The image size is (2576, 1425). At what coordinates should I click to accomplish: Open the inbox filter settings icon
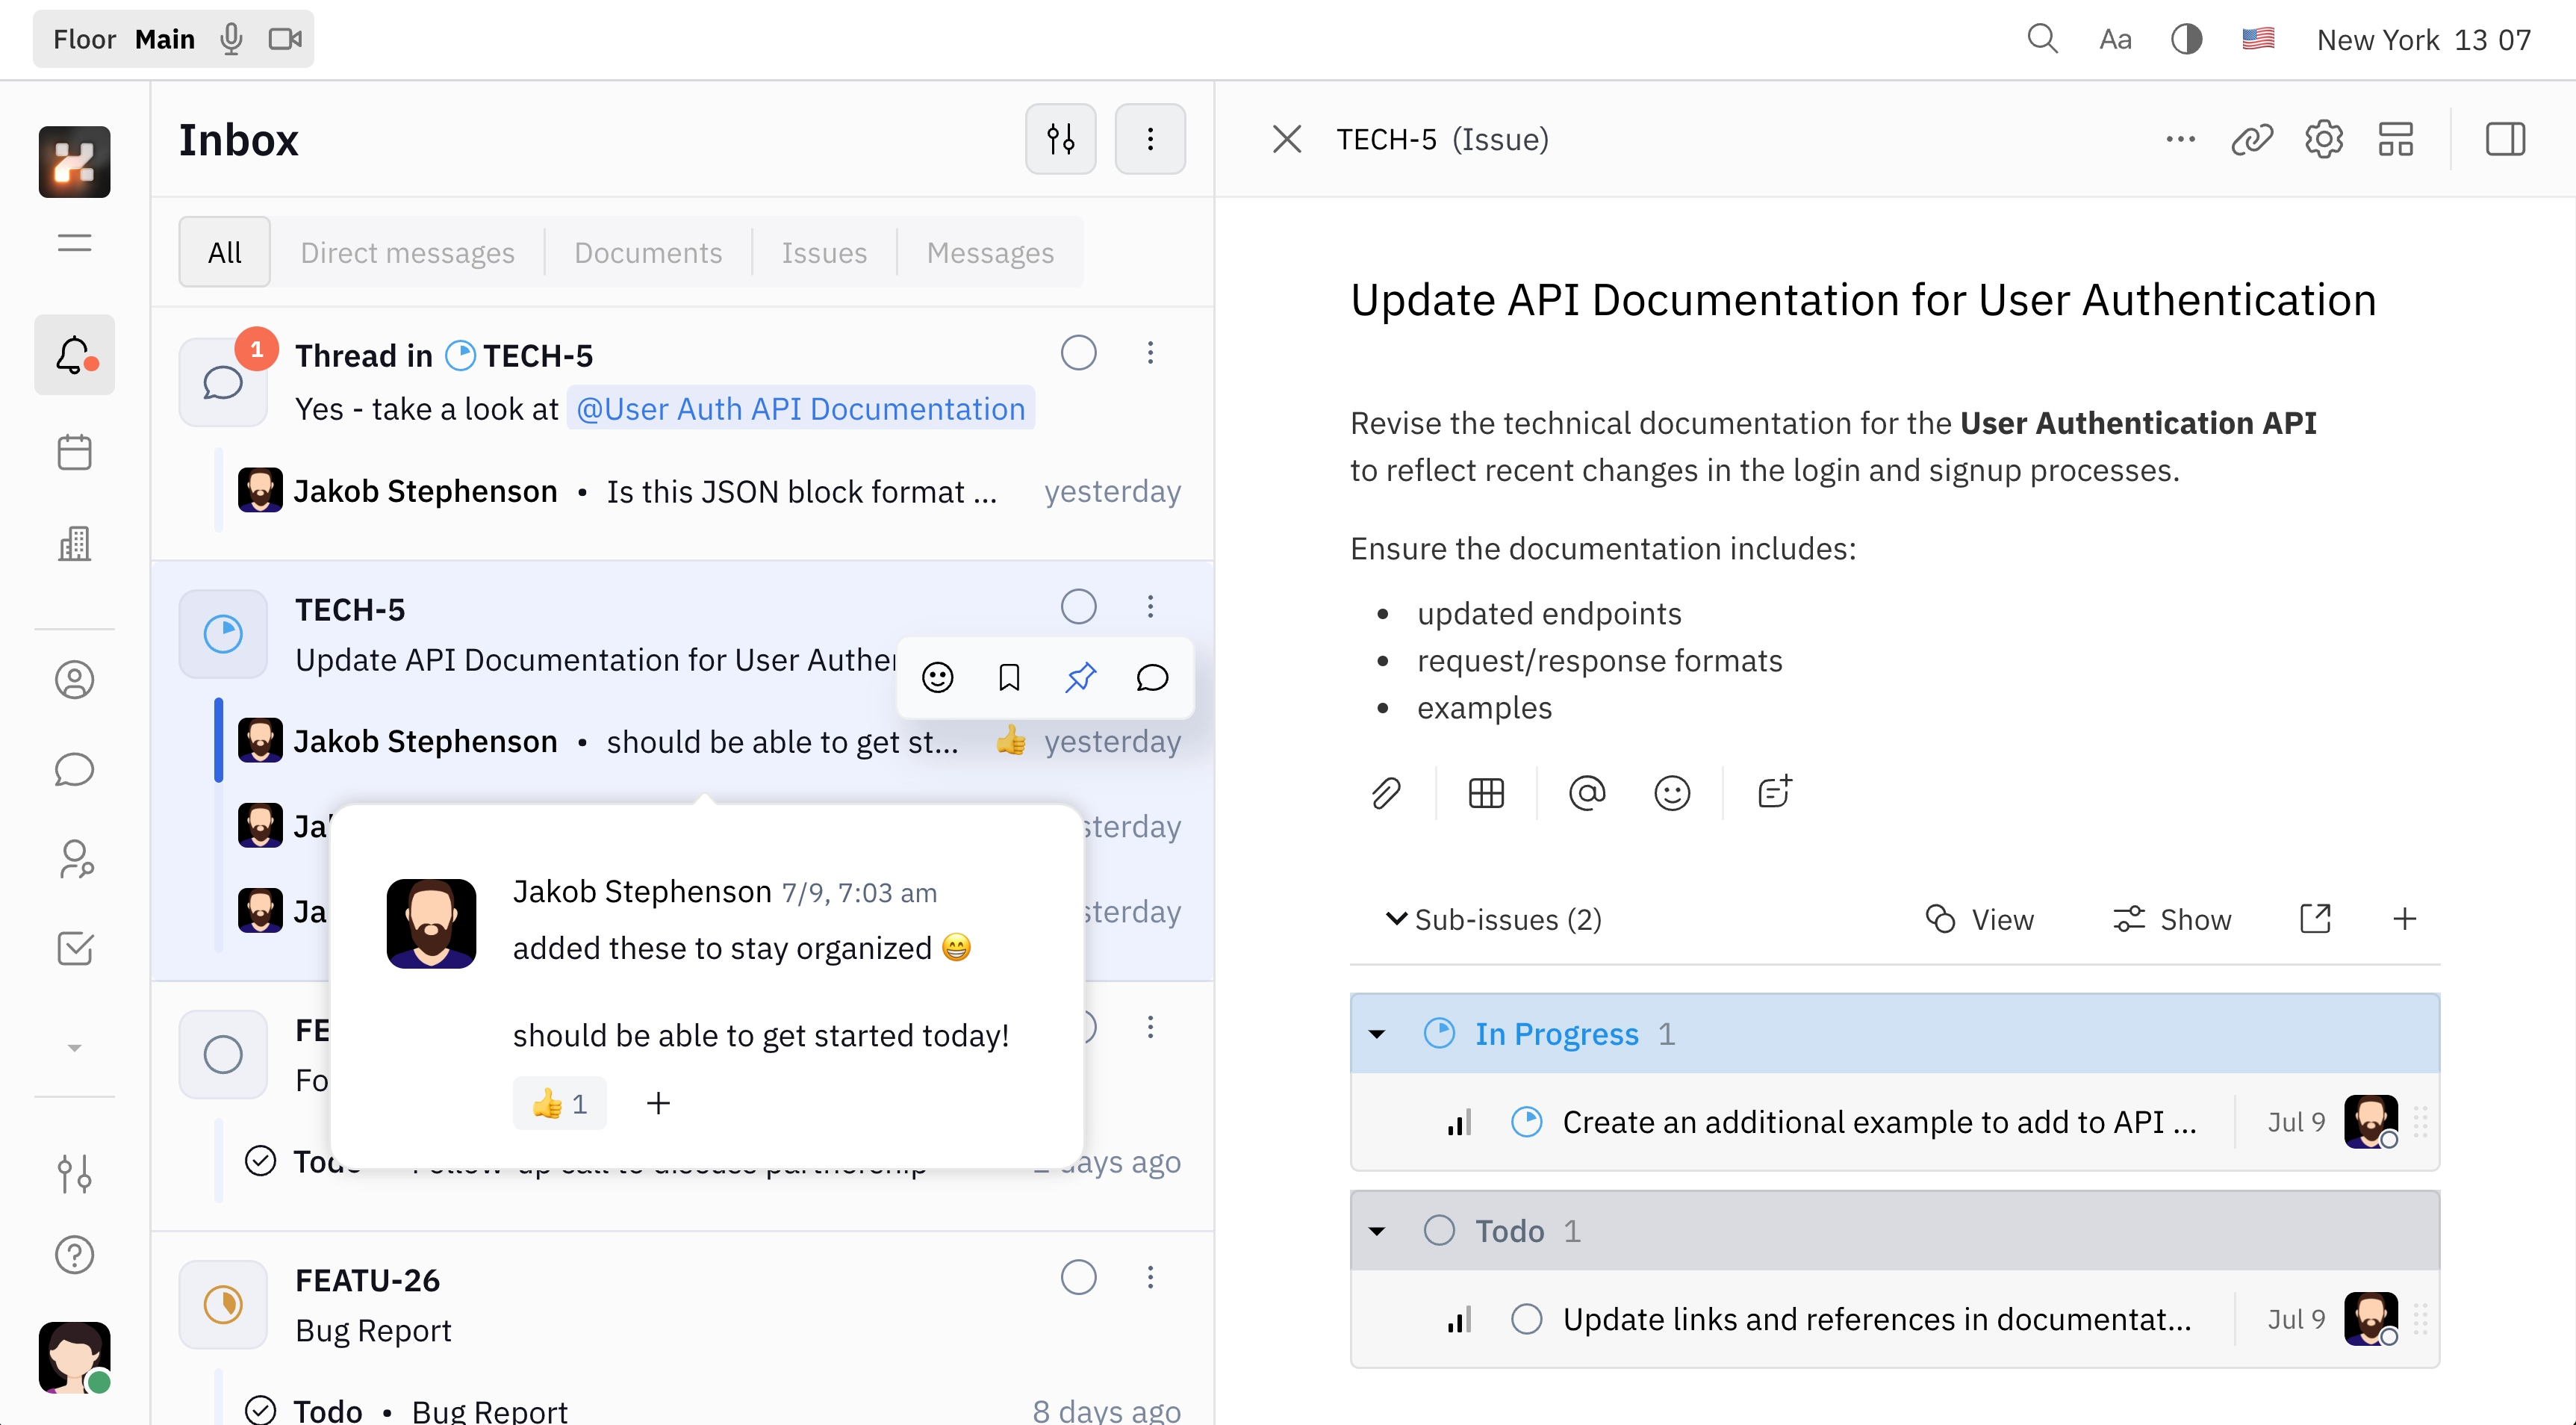[1060, 139]
